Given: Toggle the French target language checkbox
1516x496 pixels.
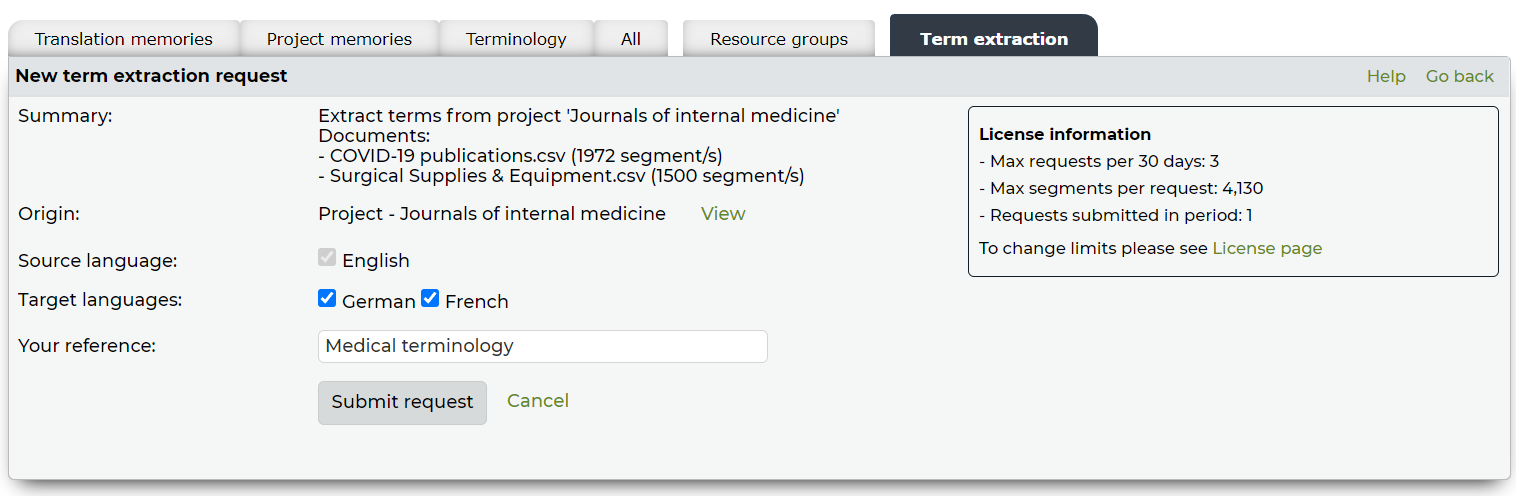Looking at the screenshot, I should click(x=430, y=298).
